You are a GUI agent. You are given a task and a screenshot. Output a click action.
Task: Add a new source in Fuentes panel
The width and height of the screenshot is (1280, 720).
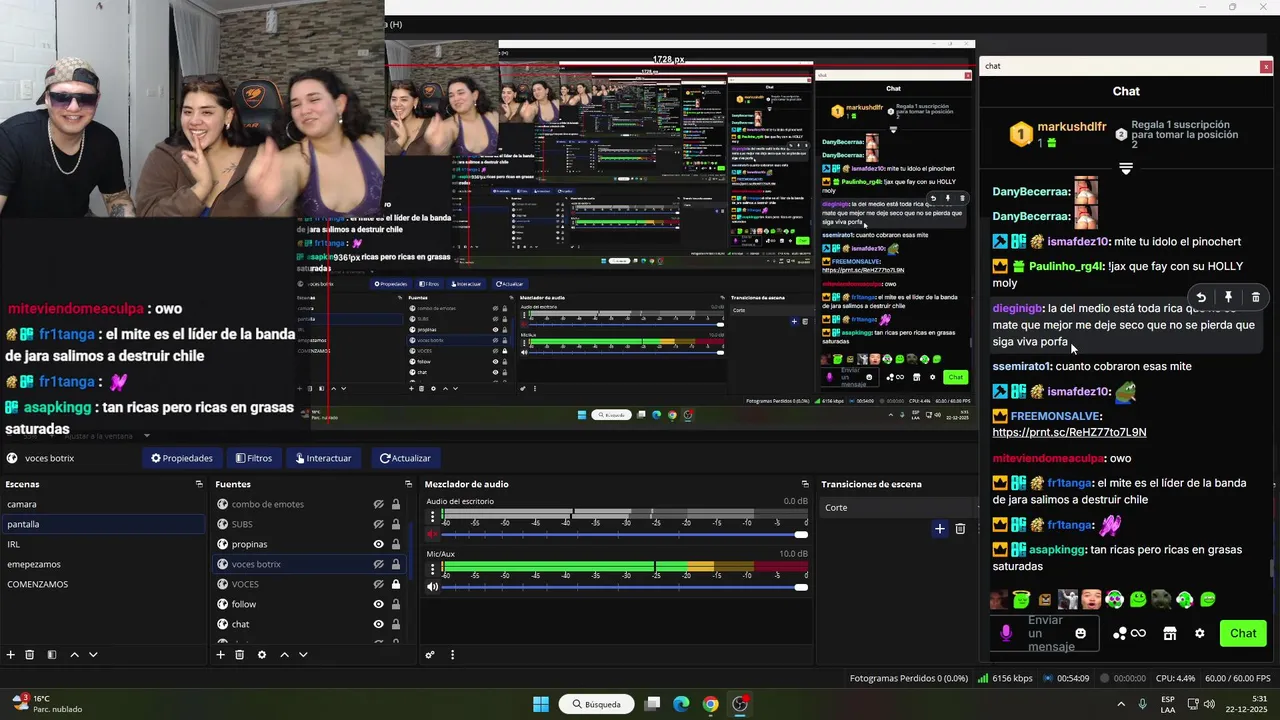coord(220,655)
